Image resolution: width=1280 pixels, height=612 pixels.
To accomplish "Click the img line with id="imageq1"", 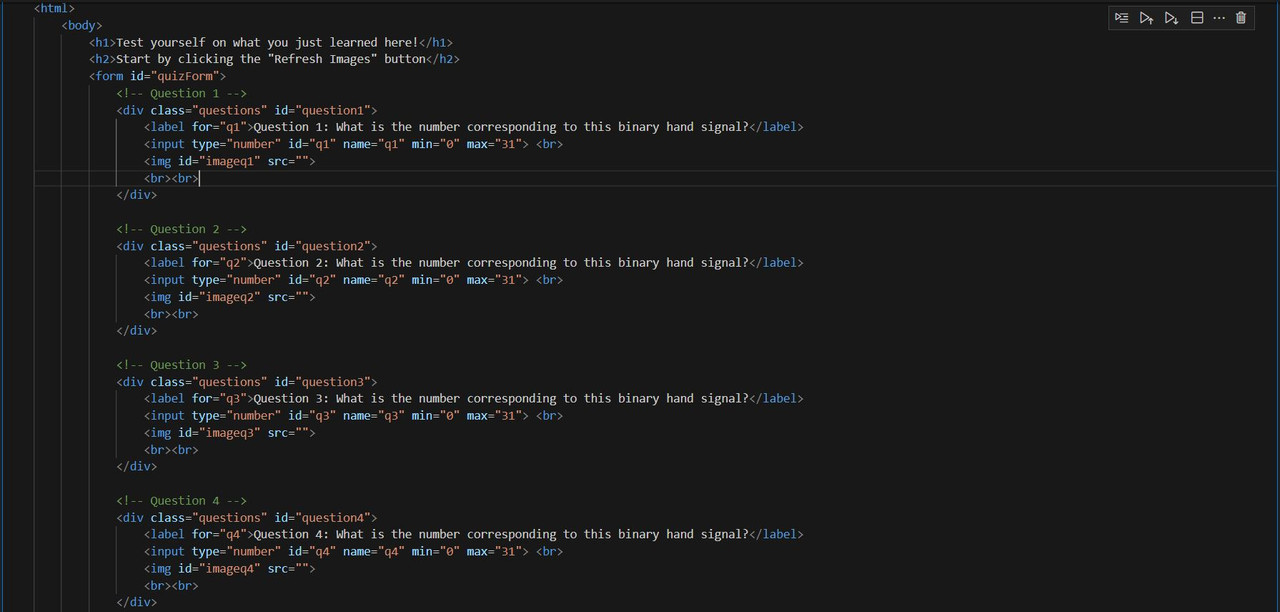I will click(x=229, y=161).
